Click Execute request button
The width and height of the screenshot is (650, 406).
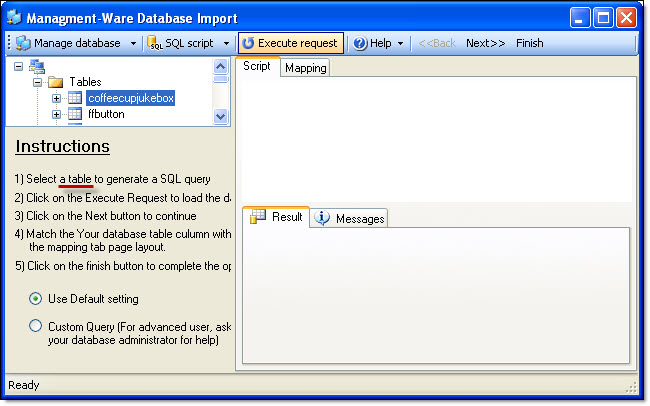coord(291,43)
